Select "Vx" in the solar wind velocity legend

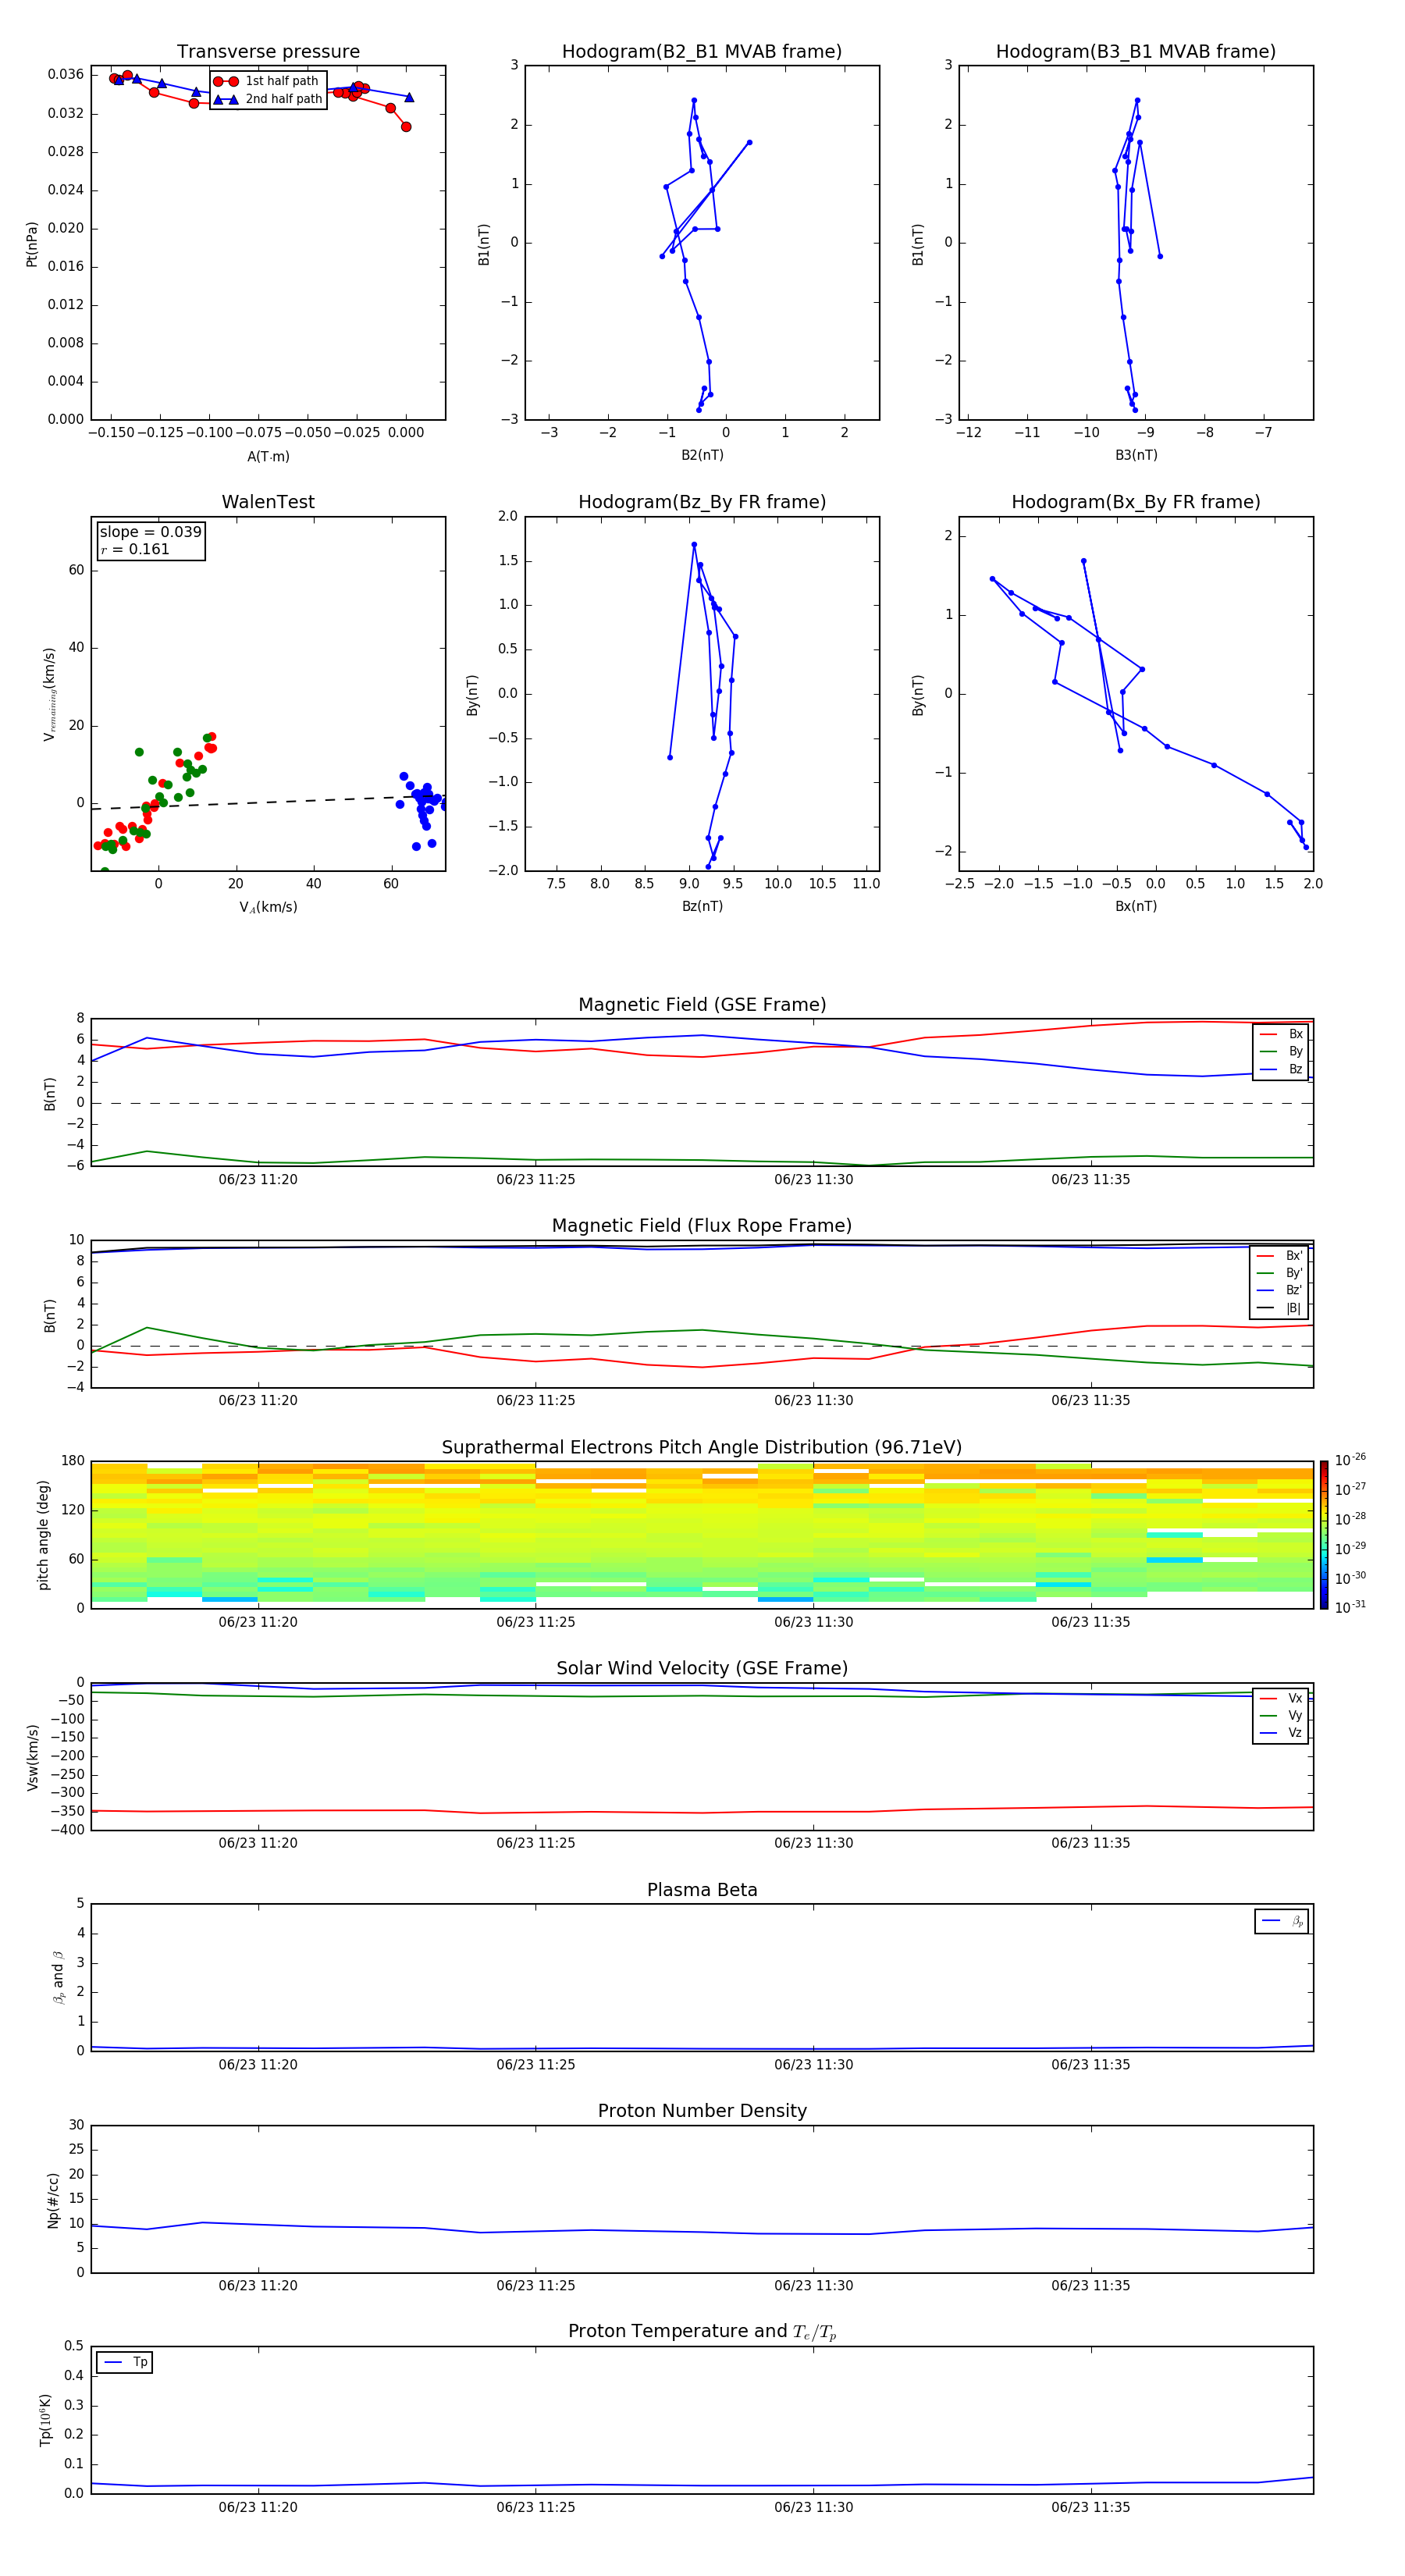[1281, 1698]
